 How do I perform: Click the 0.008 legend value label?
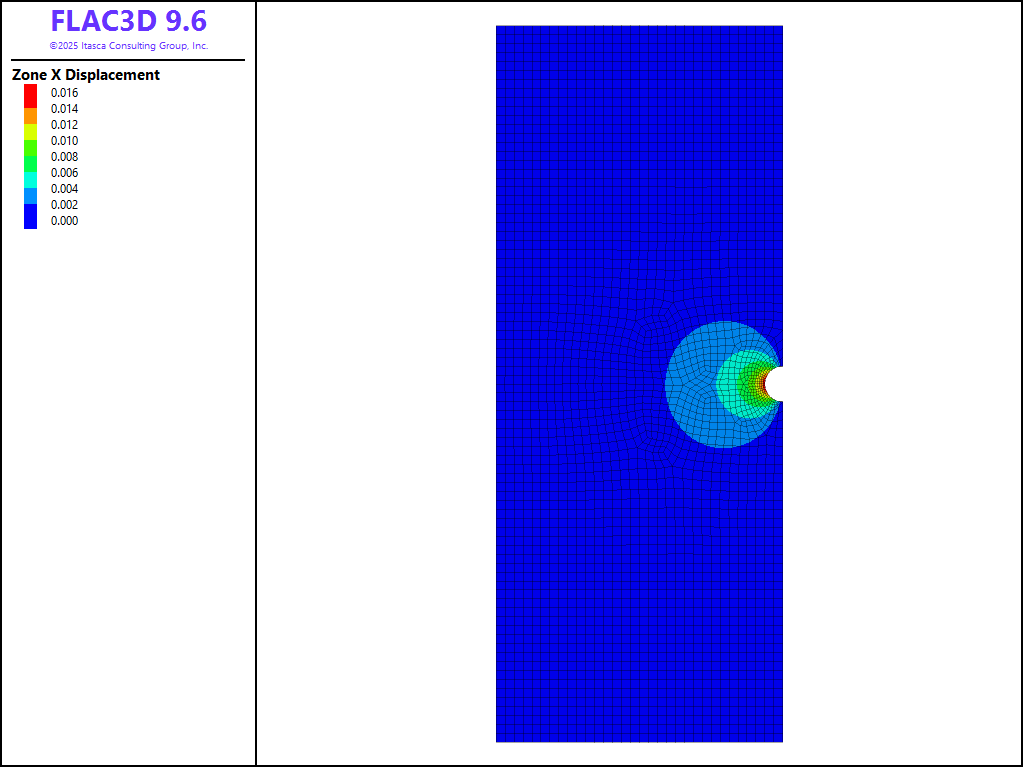64,157
